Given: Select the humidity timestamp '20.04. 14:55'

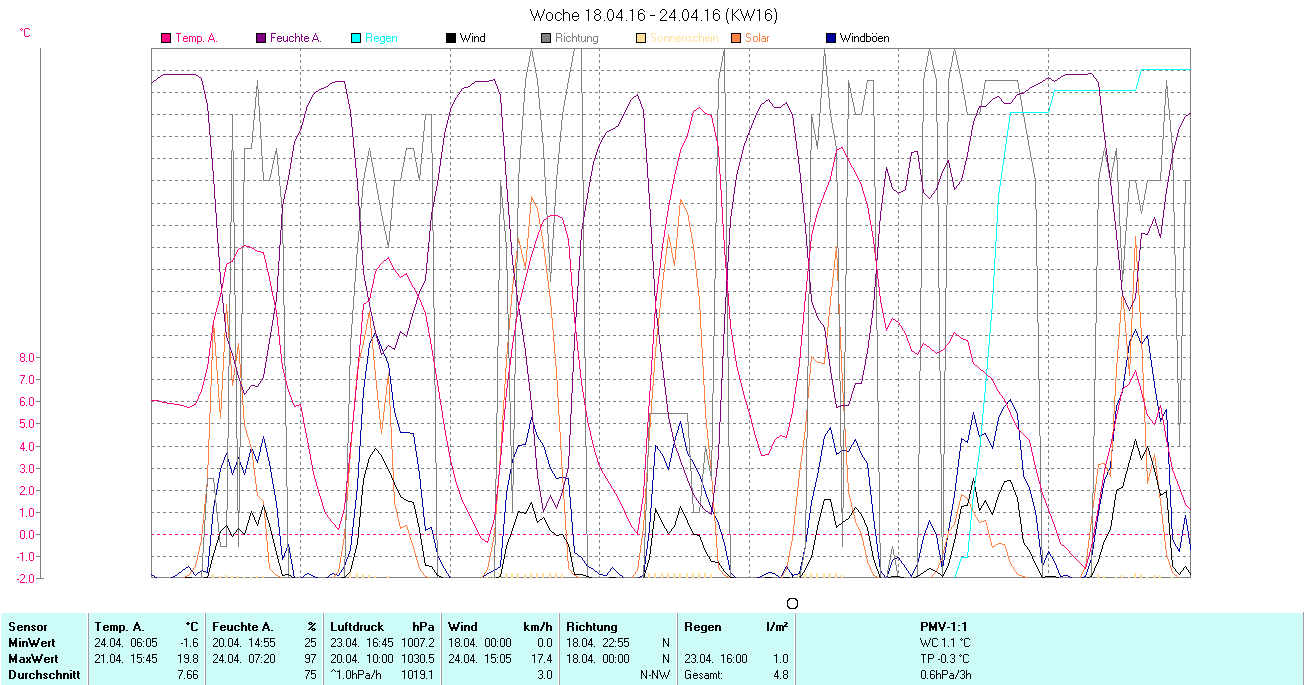Looking at the screenshot, I should [244, 643].
